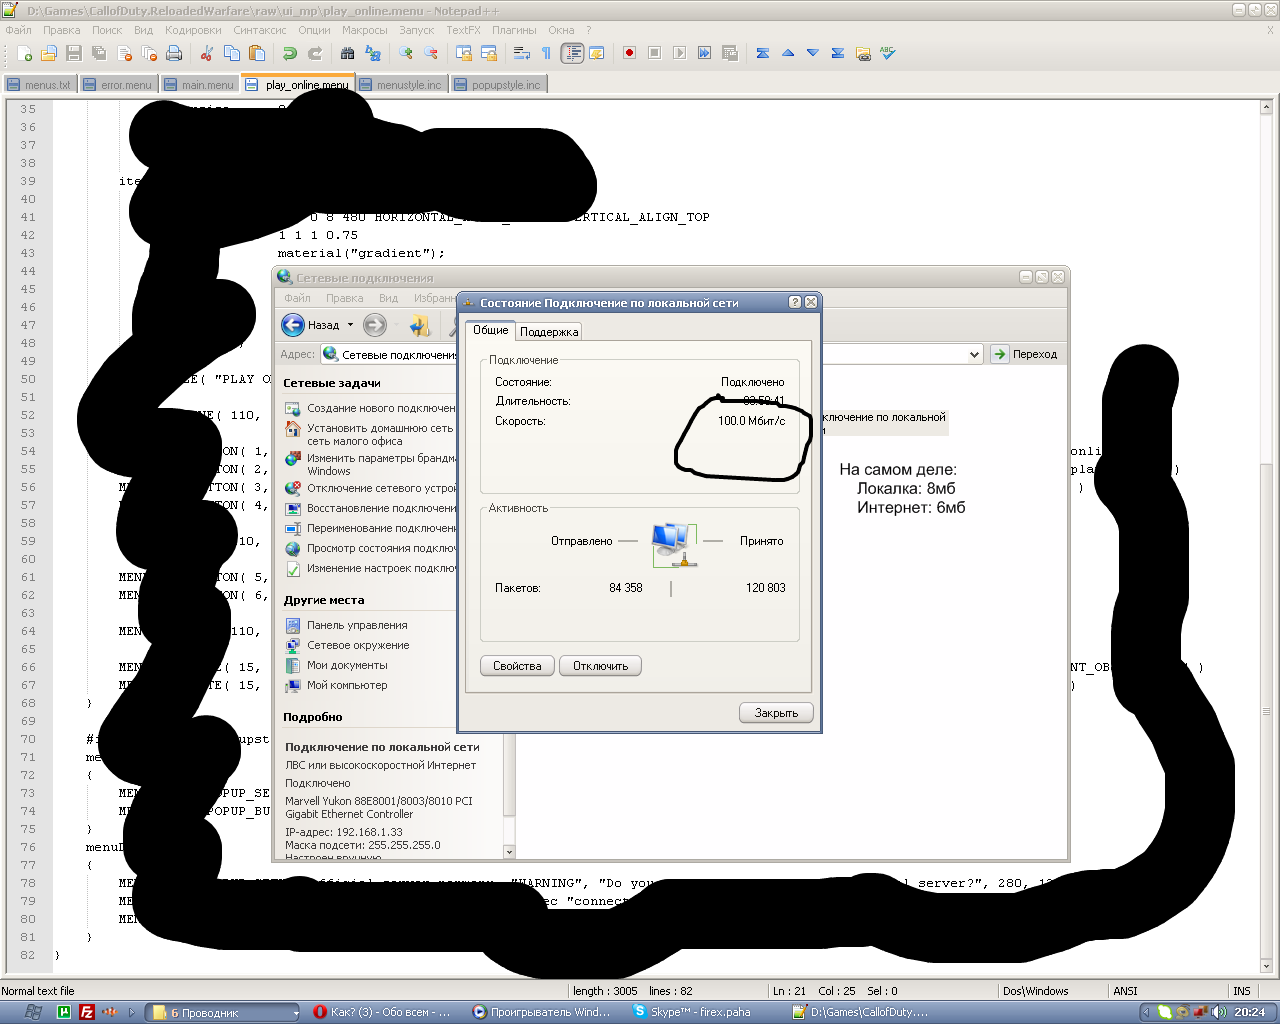Switch to the menustyle.inc tab
Screen dimensions: 1280x1024
pyautogui.click(x=401, y=85)
